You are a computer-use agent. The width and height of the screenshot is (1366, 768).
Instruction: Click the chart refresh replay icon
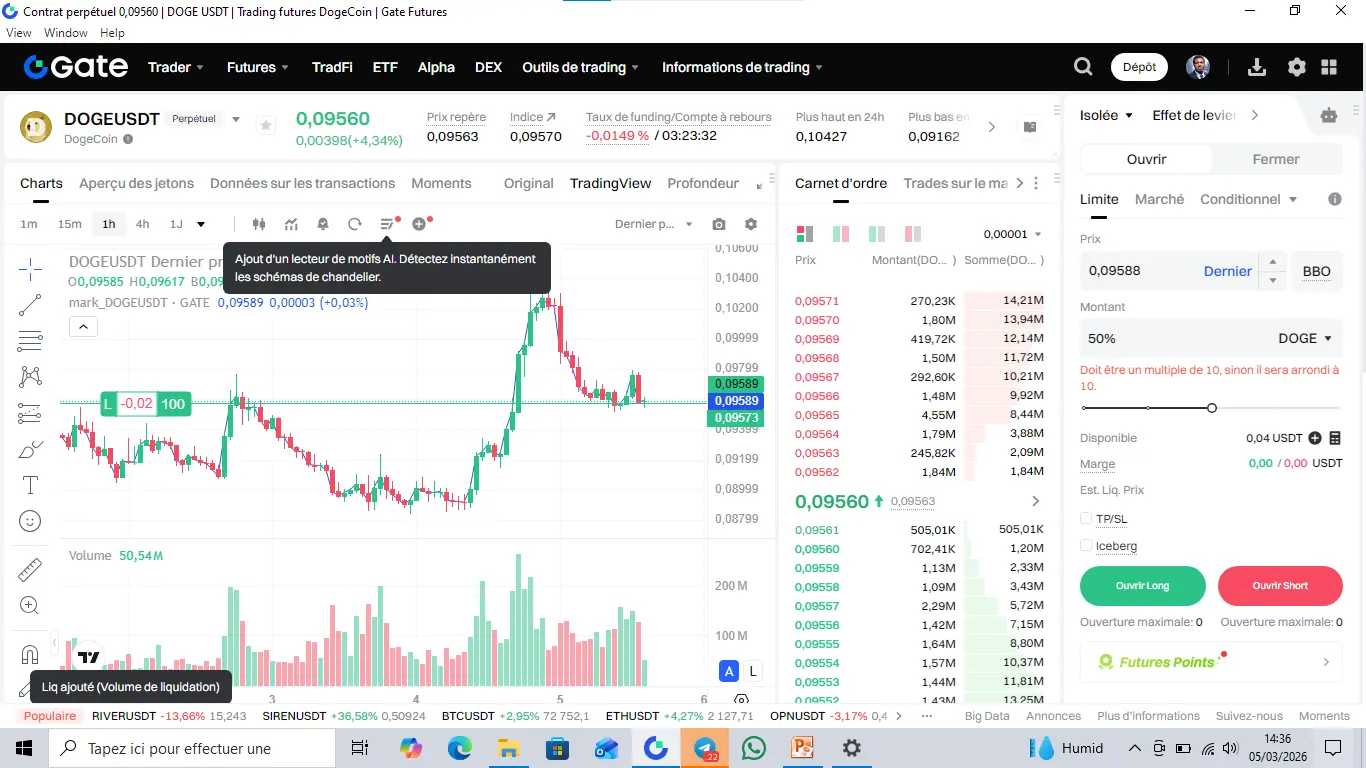click(x=355, y=224)
